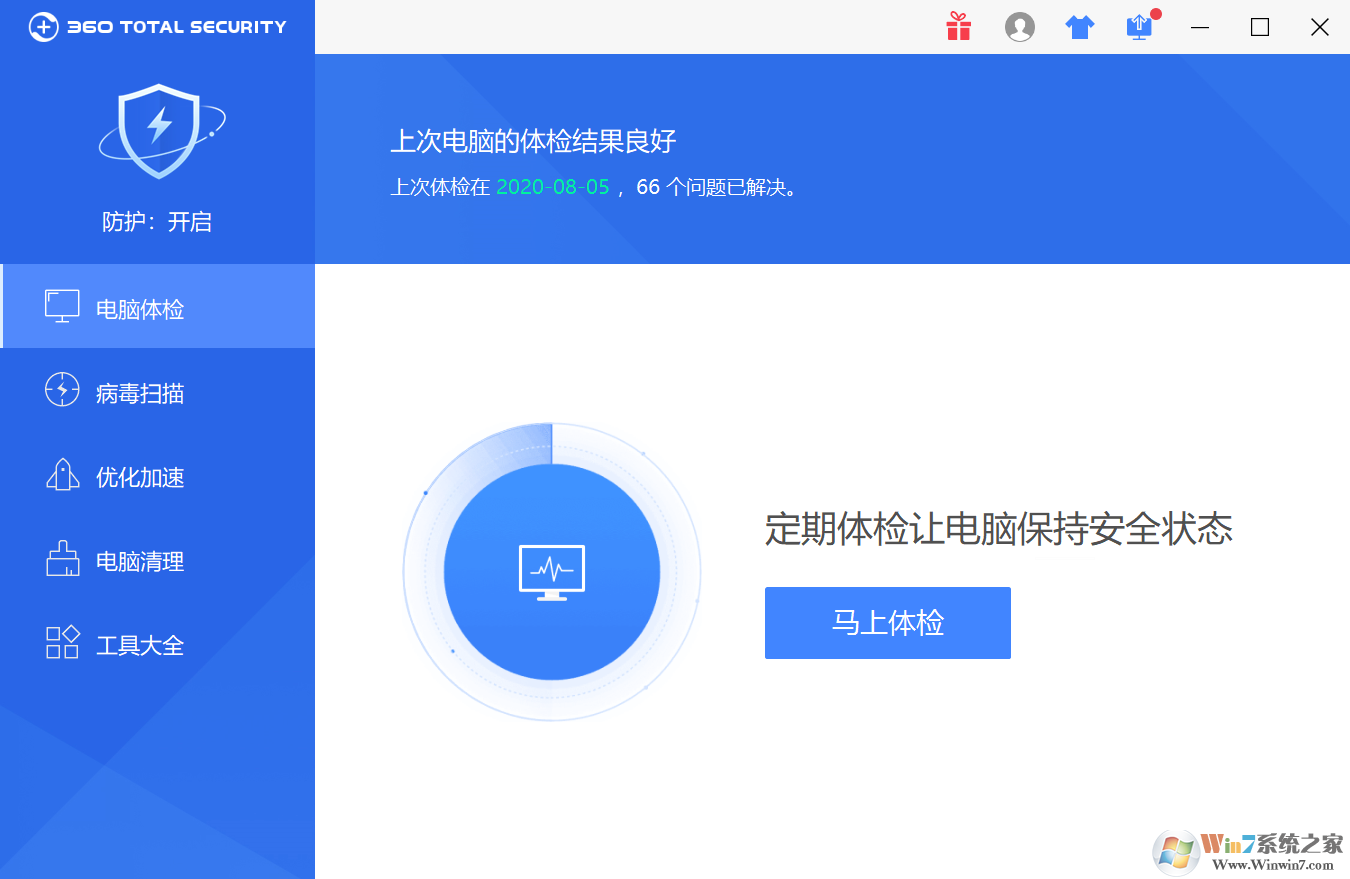The height and width of the screenshot is (879, 1350).
Task: Open the message center icon with red dot
Action: point(1139,27)
